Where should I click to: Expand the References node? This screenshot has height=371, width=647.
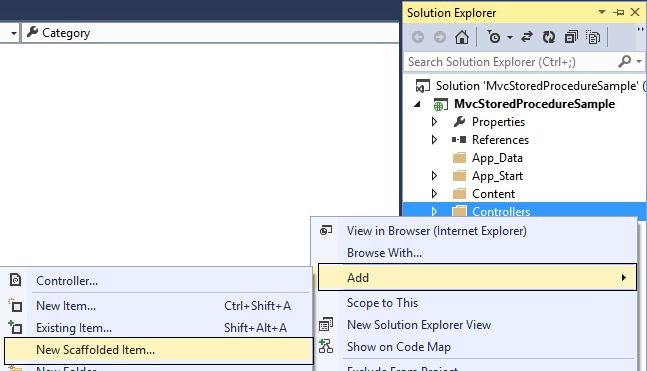pyautogui.click(x=434, y=140)
